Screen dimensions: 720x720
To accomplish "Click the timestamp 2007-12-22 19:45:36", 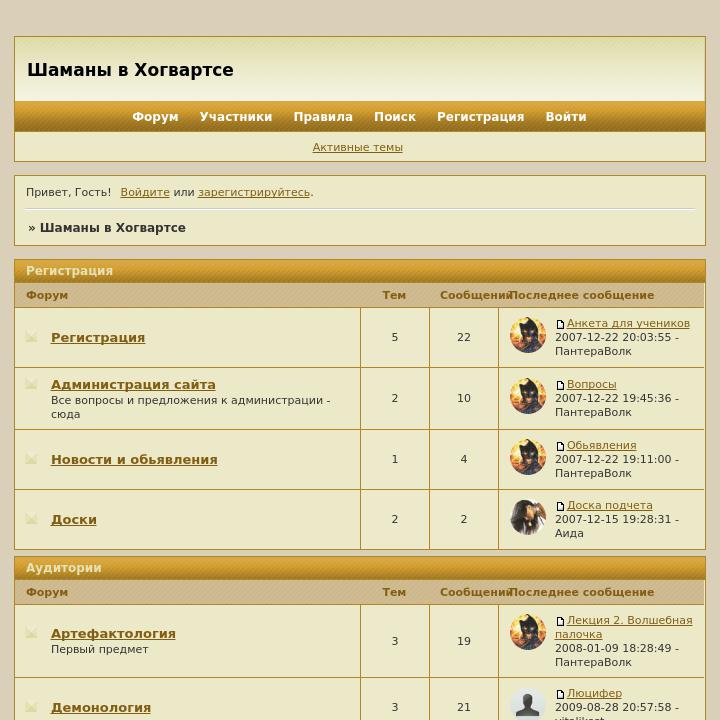I will tap(613, 398).
